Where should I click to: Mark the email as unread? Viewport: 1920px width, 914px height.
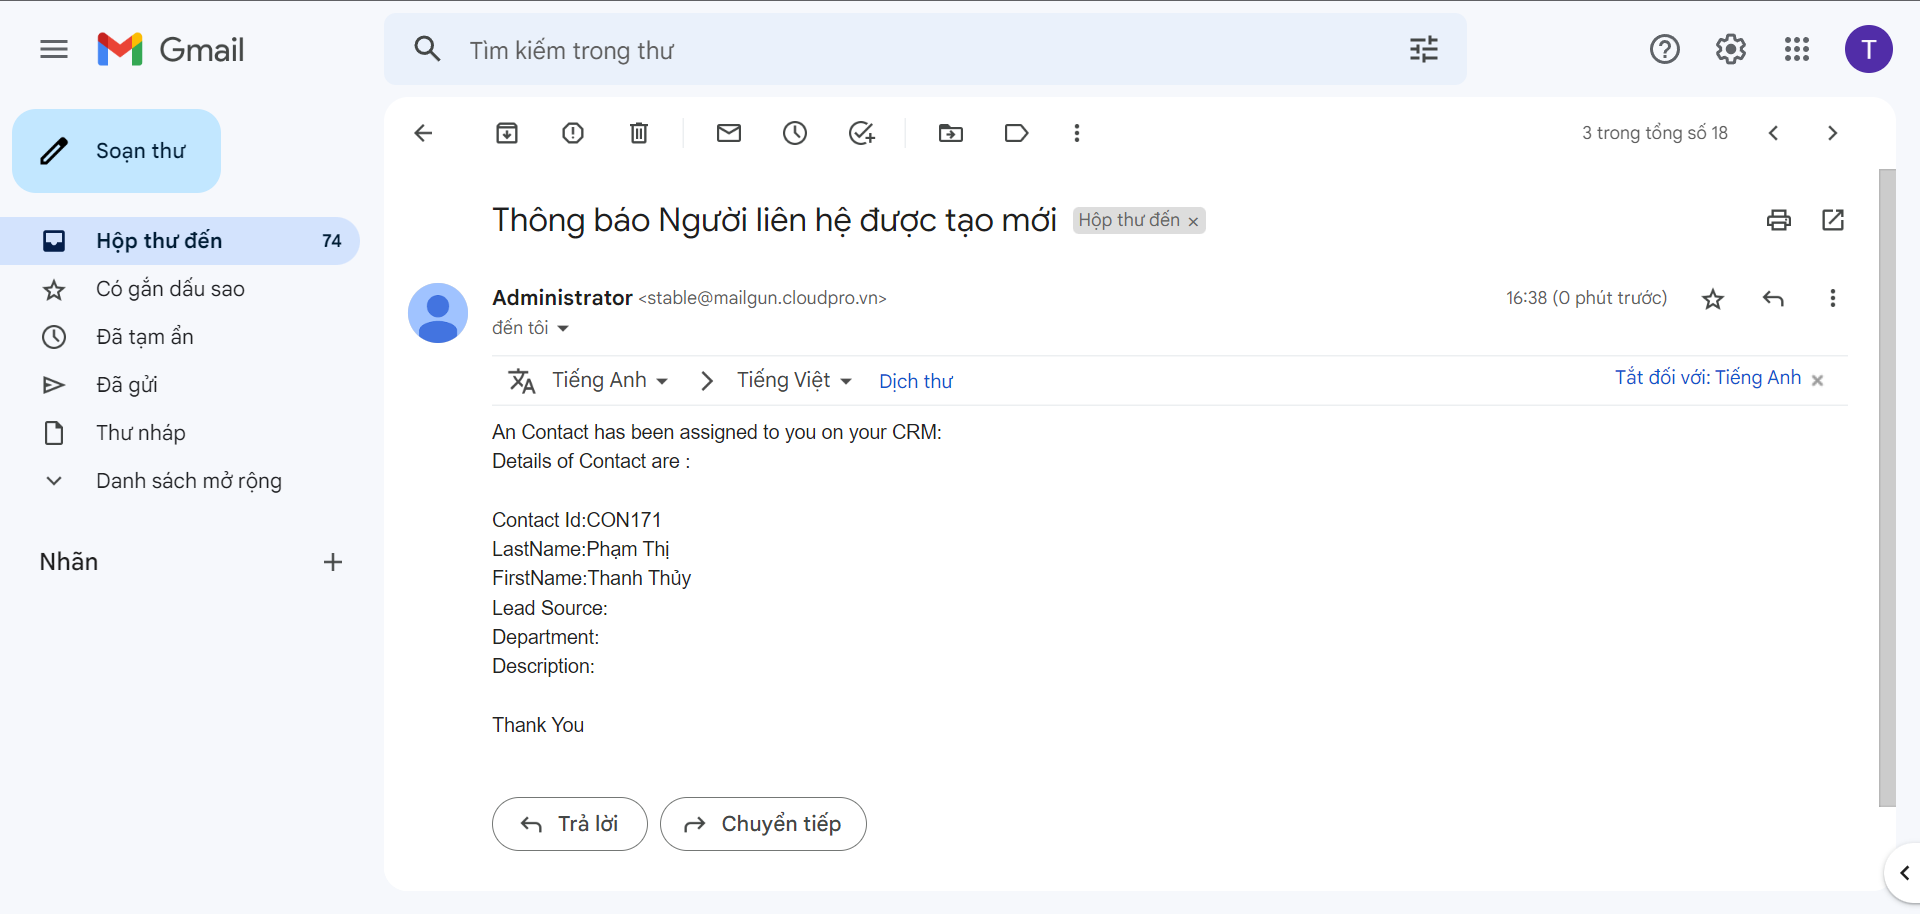(x=729, y=133)
